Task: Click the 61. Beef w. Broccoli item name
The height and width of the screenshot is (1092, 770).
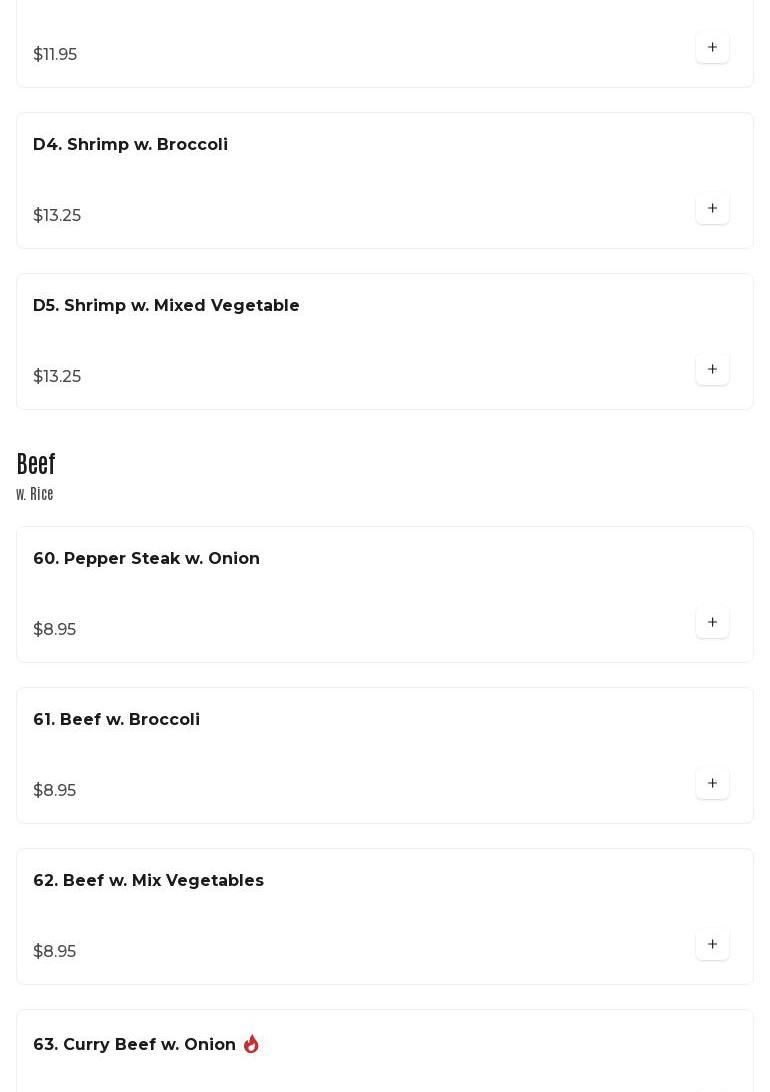Action: 116,719
